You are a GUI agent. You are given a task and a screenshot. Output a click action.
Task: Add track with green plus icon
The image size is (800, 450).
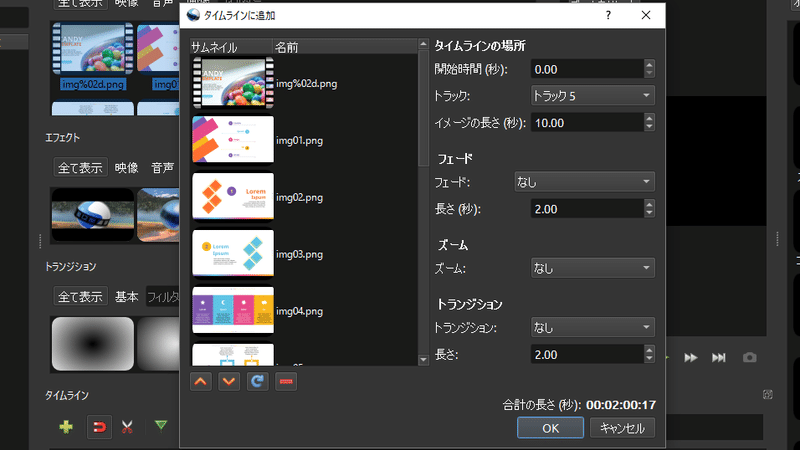click(66, 427)
